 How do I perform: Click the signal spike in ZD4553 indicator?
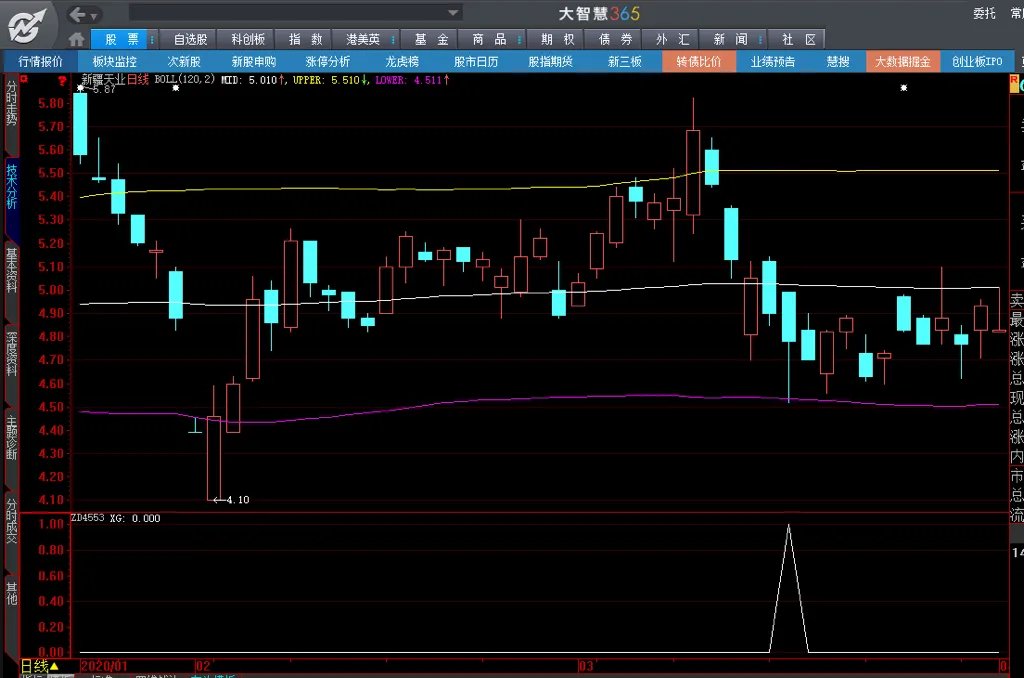click(x=788, y=528)
